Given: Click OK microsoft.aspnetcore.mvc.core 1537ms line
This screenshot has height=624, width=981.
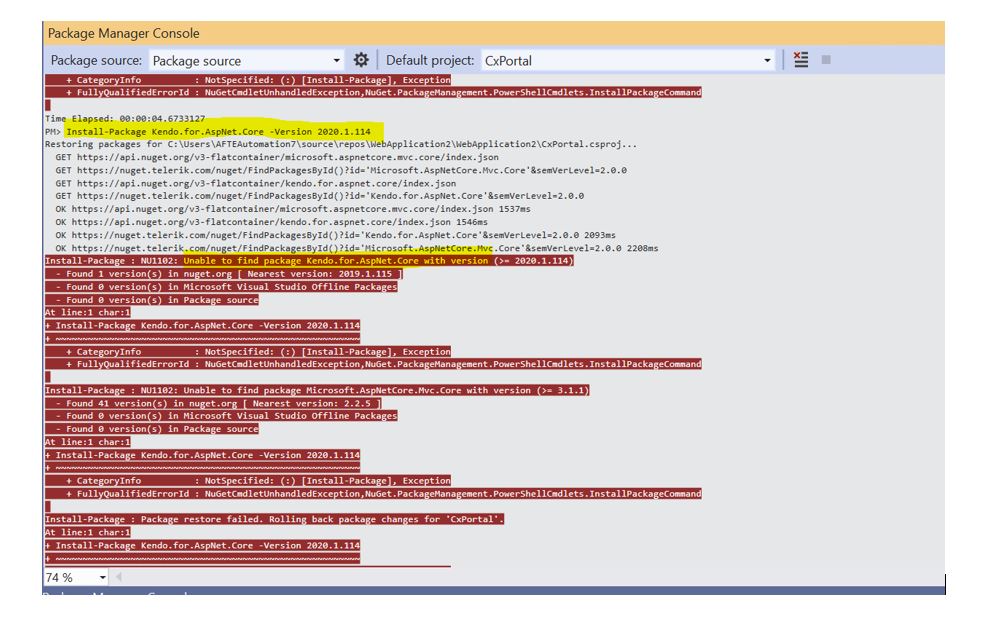Looking at the screenshot, I should (x=293, y=209).
